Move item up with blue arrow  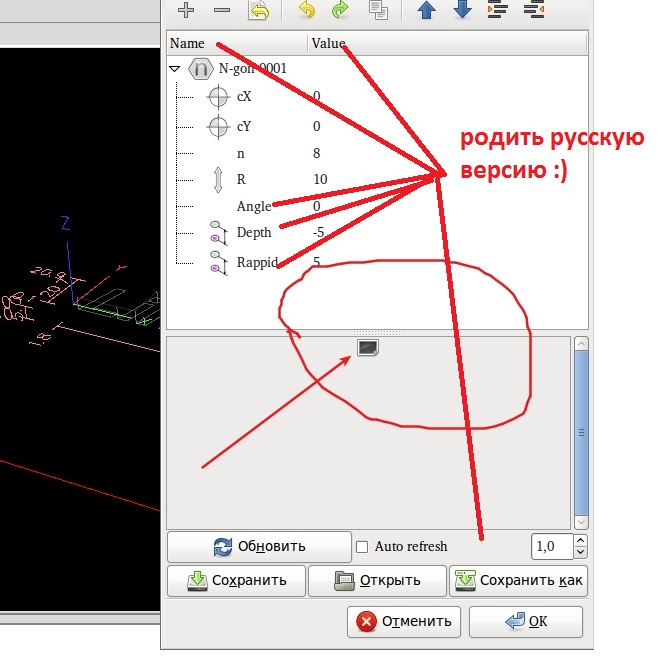click(x=427, y=10)
